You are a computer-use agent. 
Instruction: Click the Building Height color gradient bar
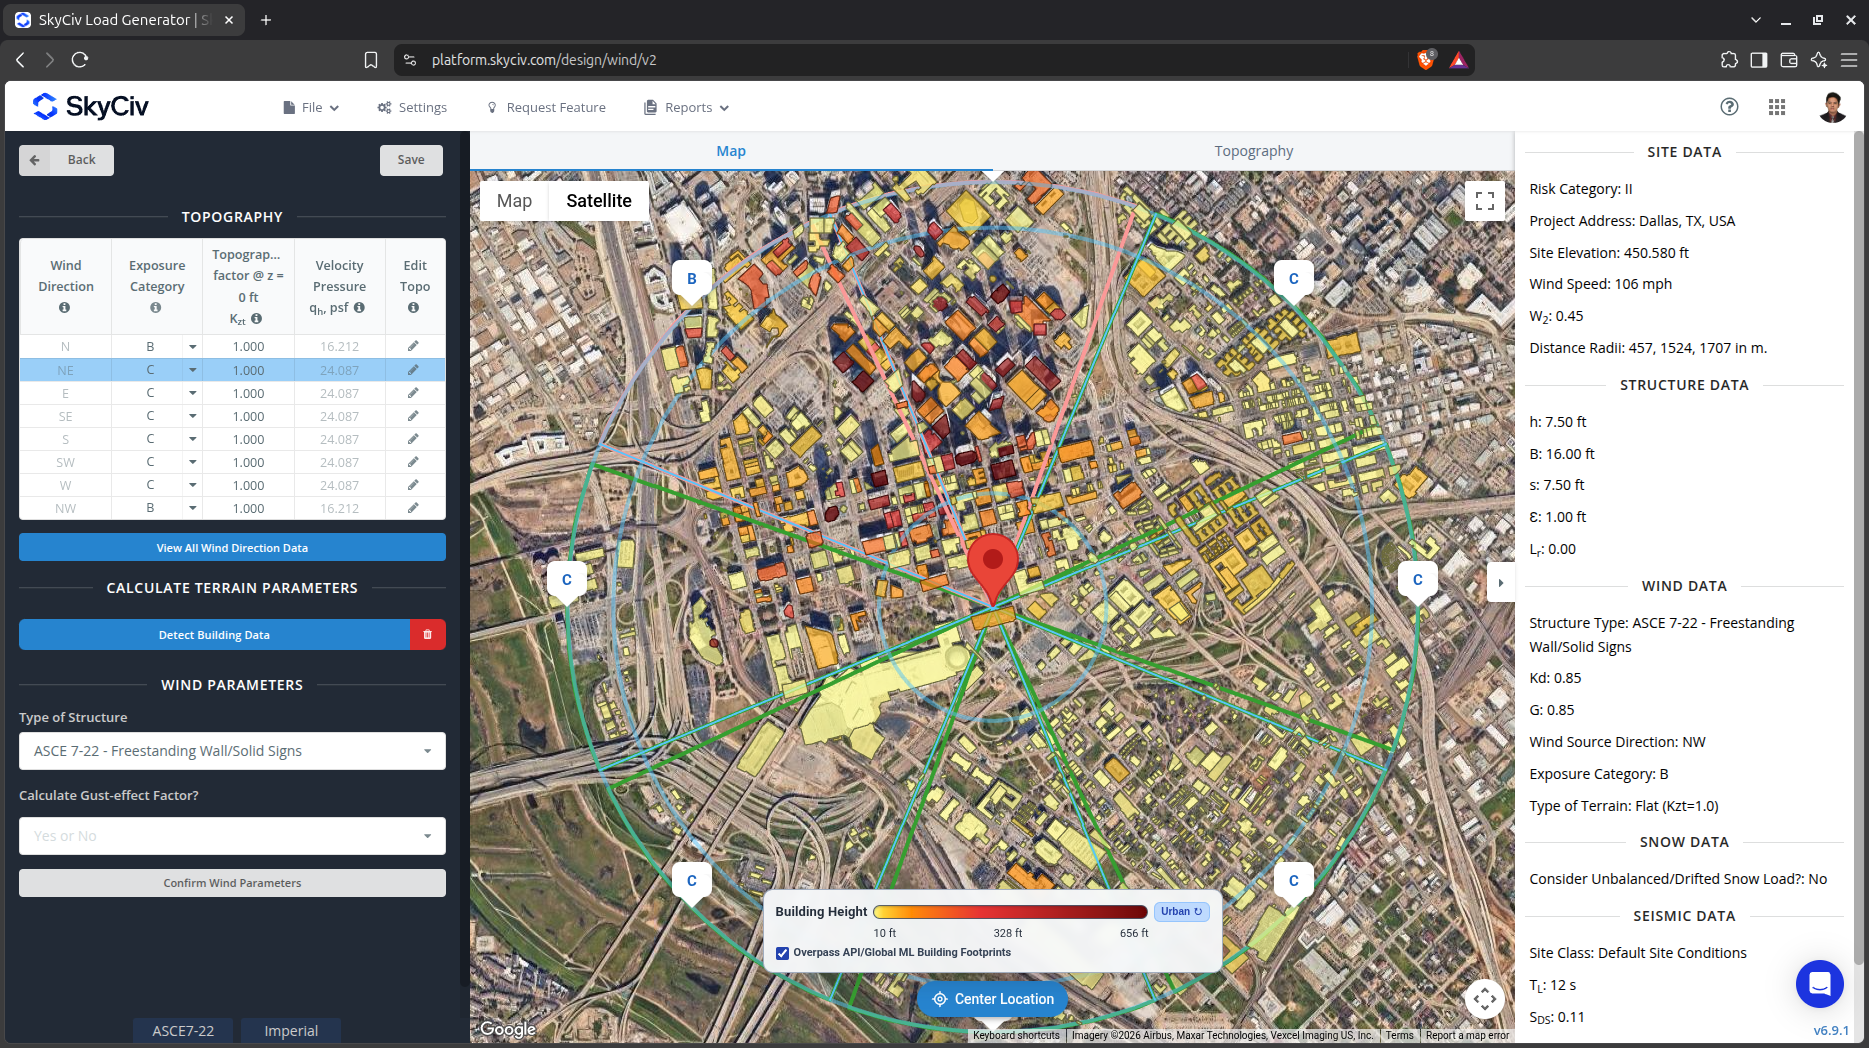tap(1010, 912)
